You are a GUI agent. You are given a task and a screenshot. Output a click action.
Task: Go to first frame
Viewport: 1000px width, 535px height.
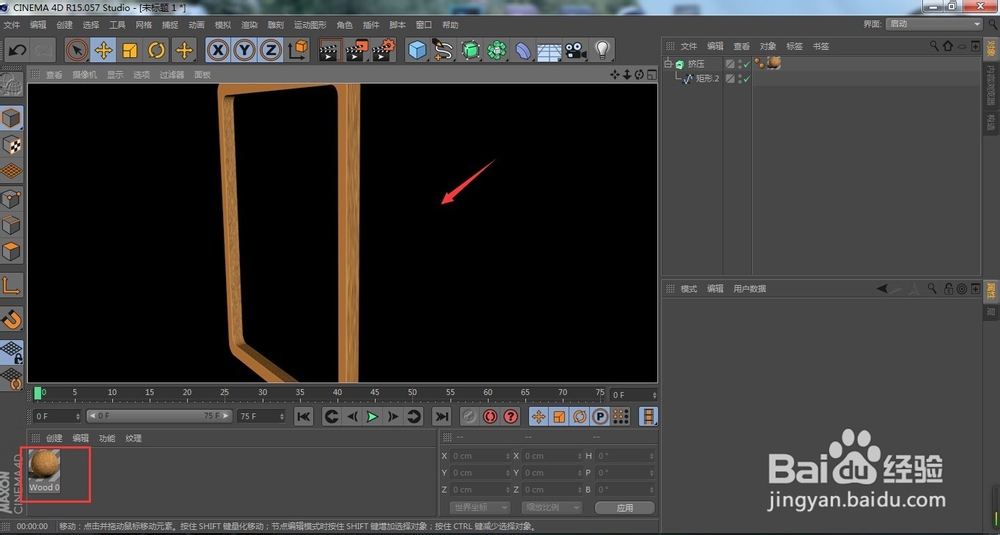[x=304, y=416]
